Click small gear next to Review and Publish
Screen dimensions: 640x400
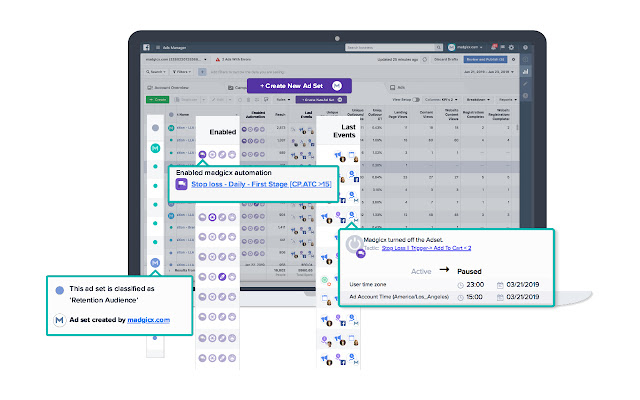pyautogui.click(x=513, y=60)
